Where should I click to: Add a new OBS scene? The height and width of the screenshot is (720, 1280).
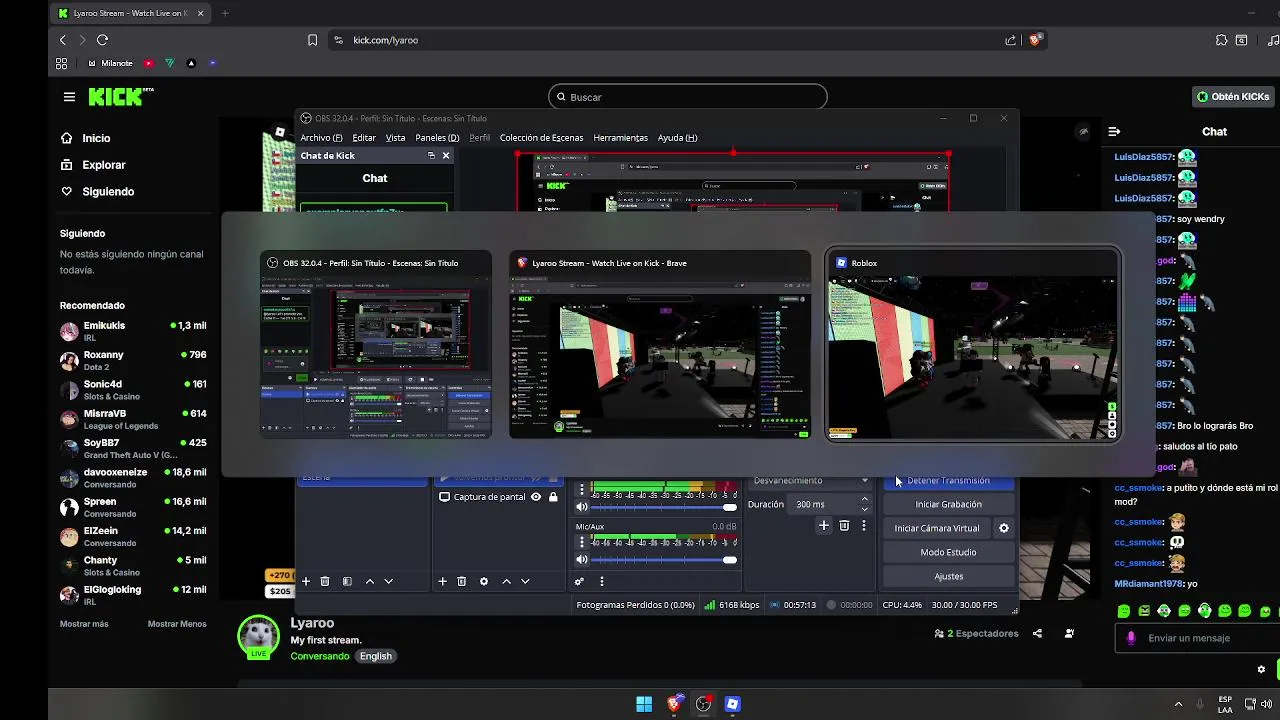tap(306, 581)
